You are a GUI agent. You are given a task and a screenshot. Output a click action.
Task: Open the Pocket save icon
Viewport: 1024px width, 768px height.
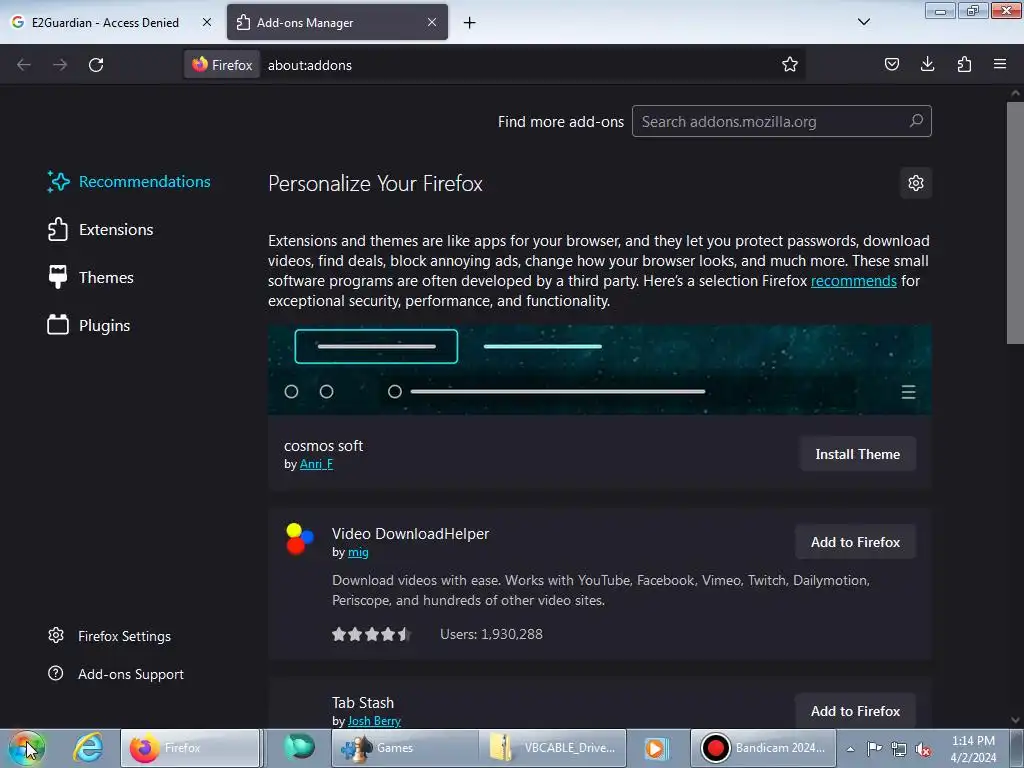(891, 64)
